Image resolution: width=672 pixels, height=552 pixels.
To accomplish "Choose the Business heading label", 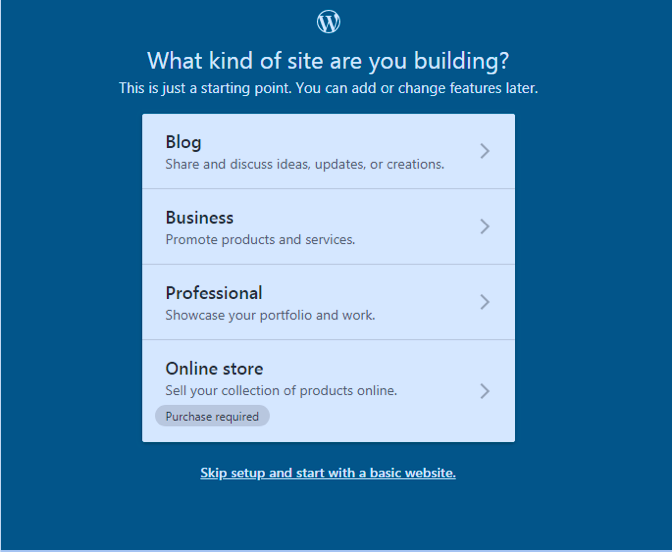I will click(199, 217).
